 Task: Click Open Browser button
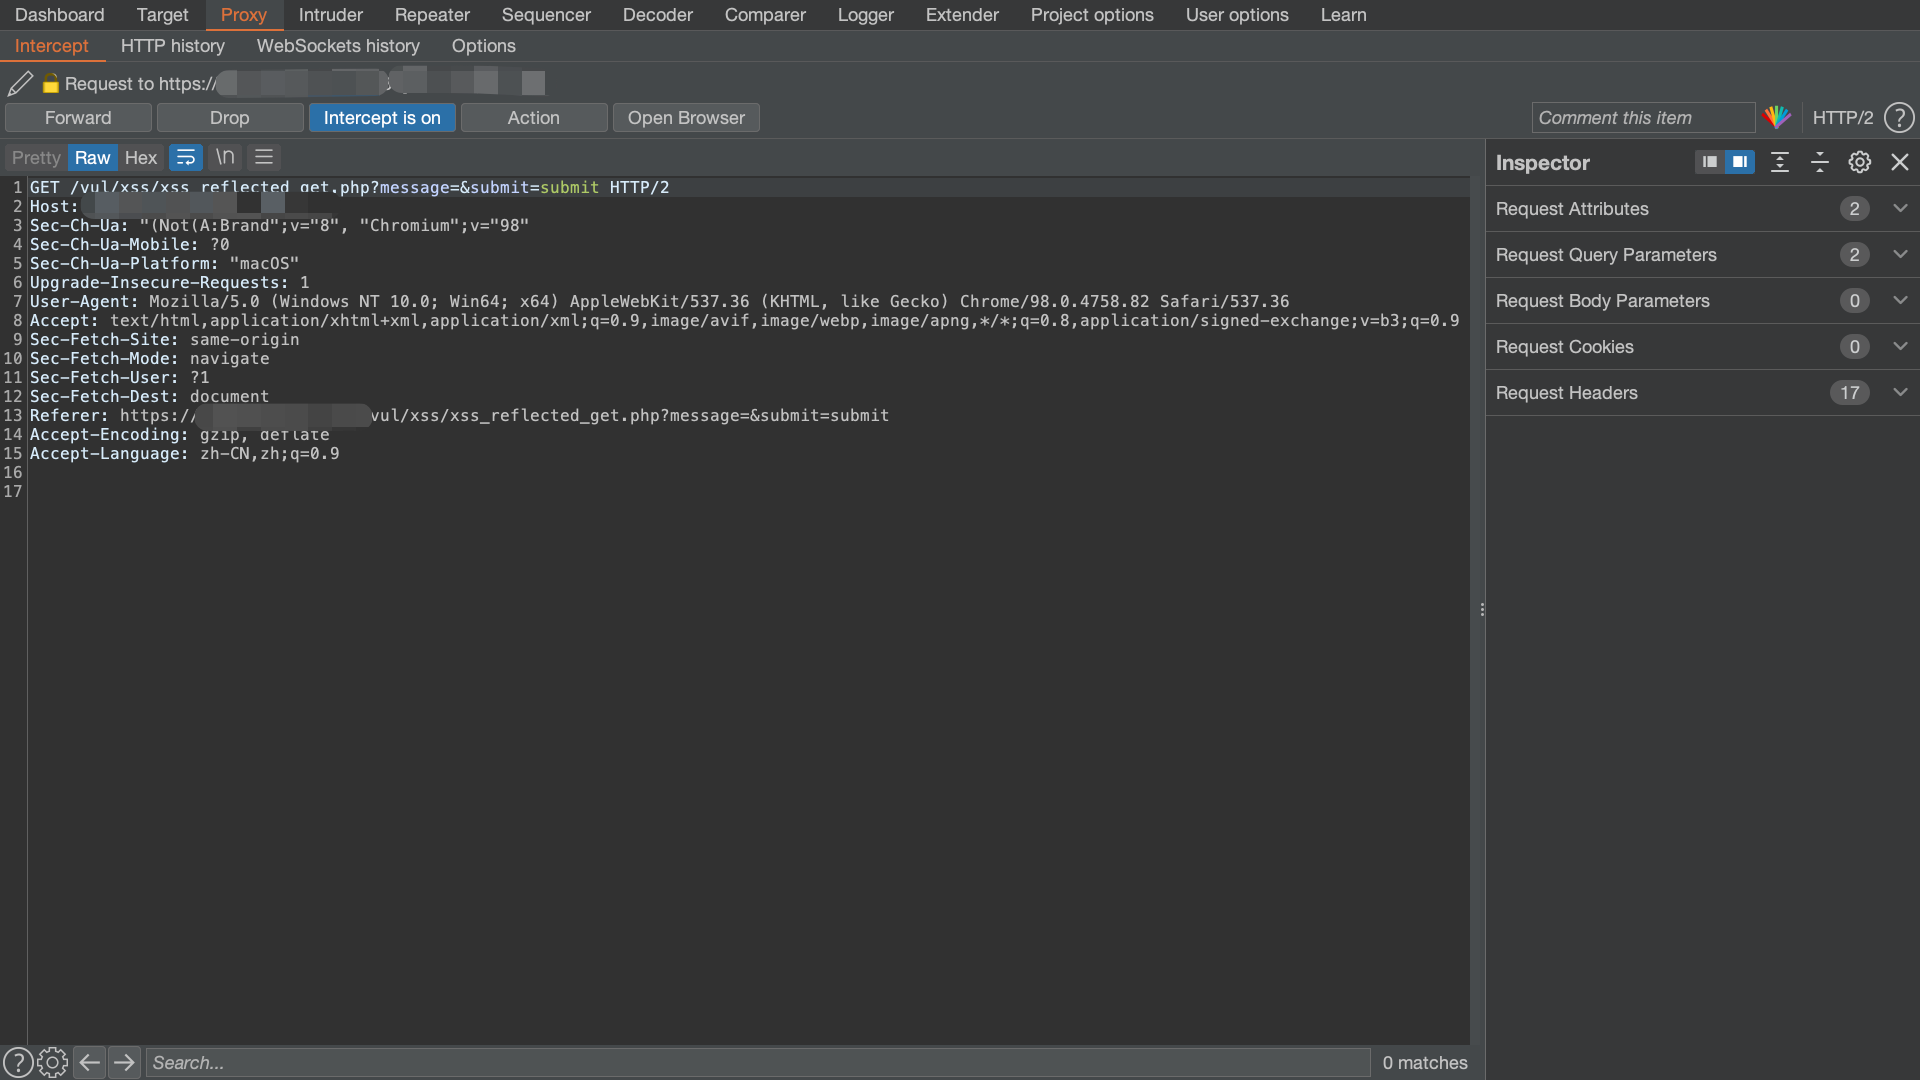(x=686, y=118)
